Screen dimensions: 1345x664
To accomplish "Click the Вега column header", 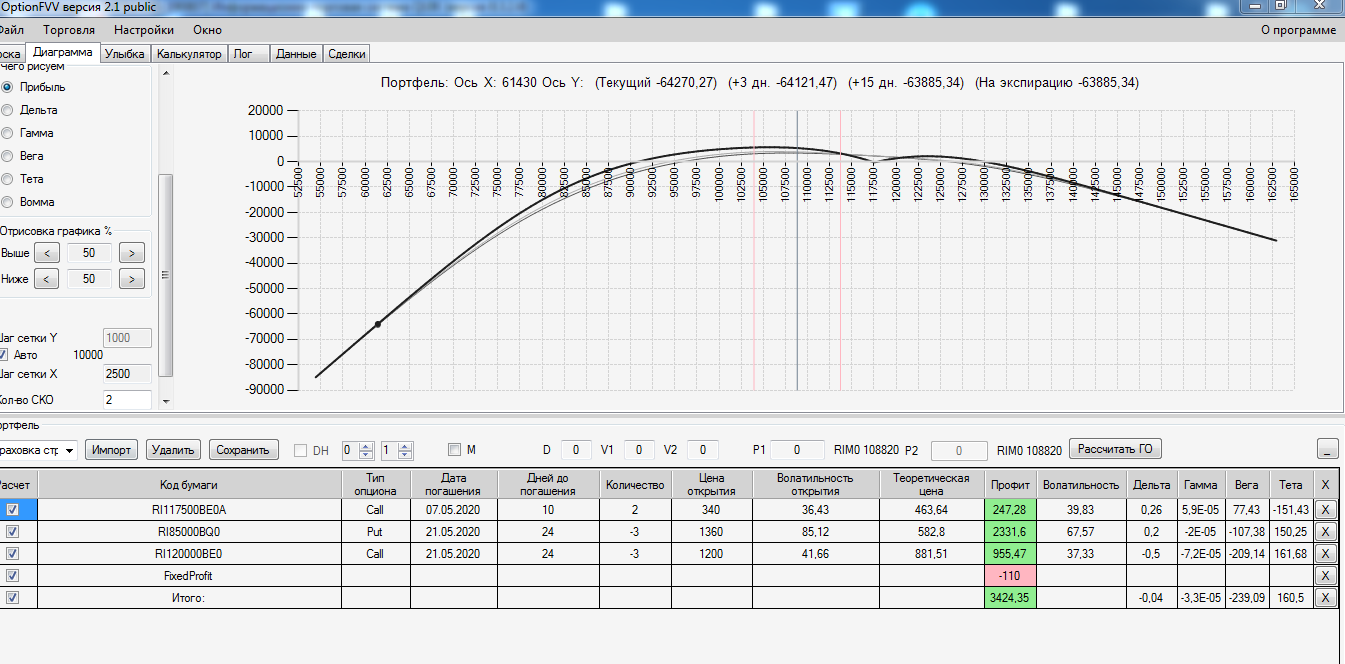I will [1248, 485].
